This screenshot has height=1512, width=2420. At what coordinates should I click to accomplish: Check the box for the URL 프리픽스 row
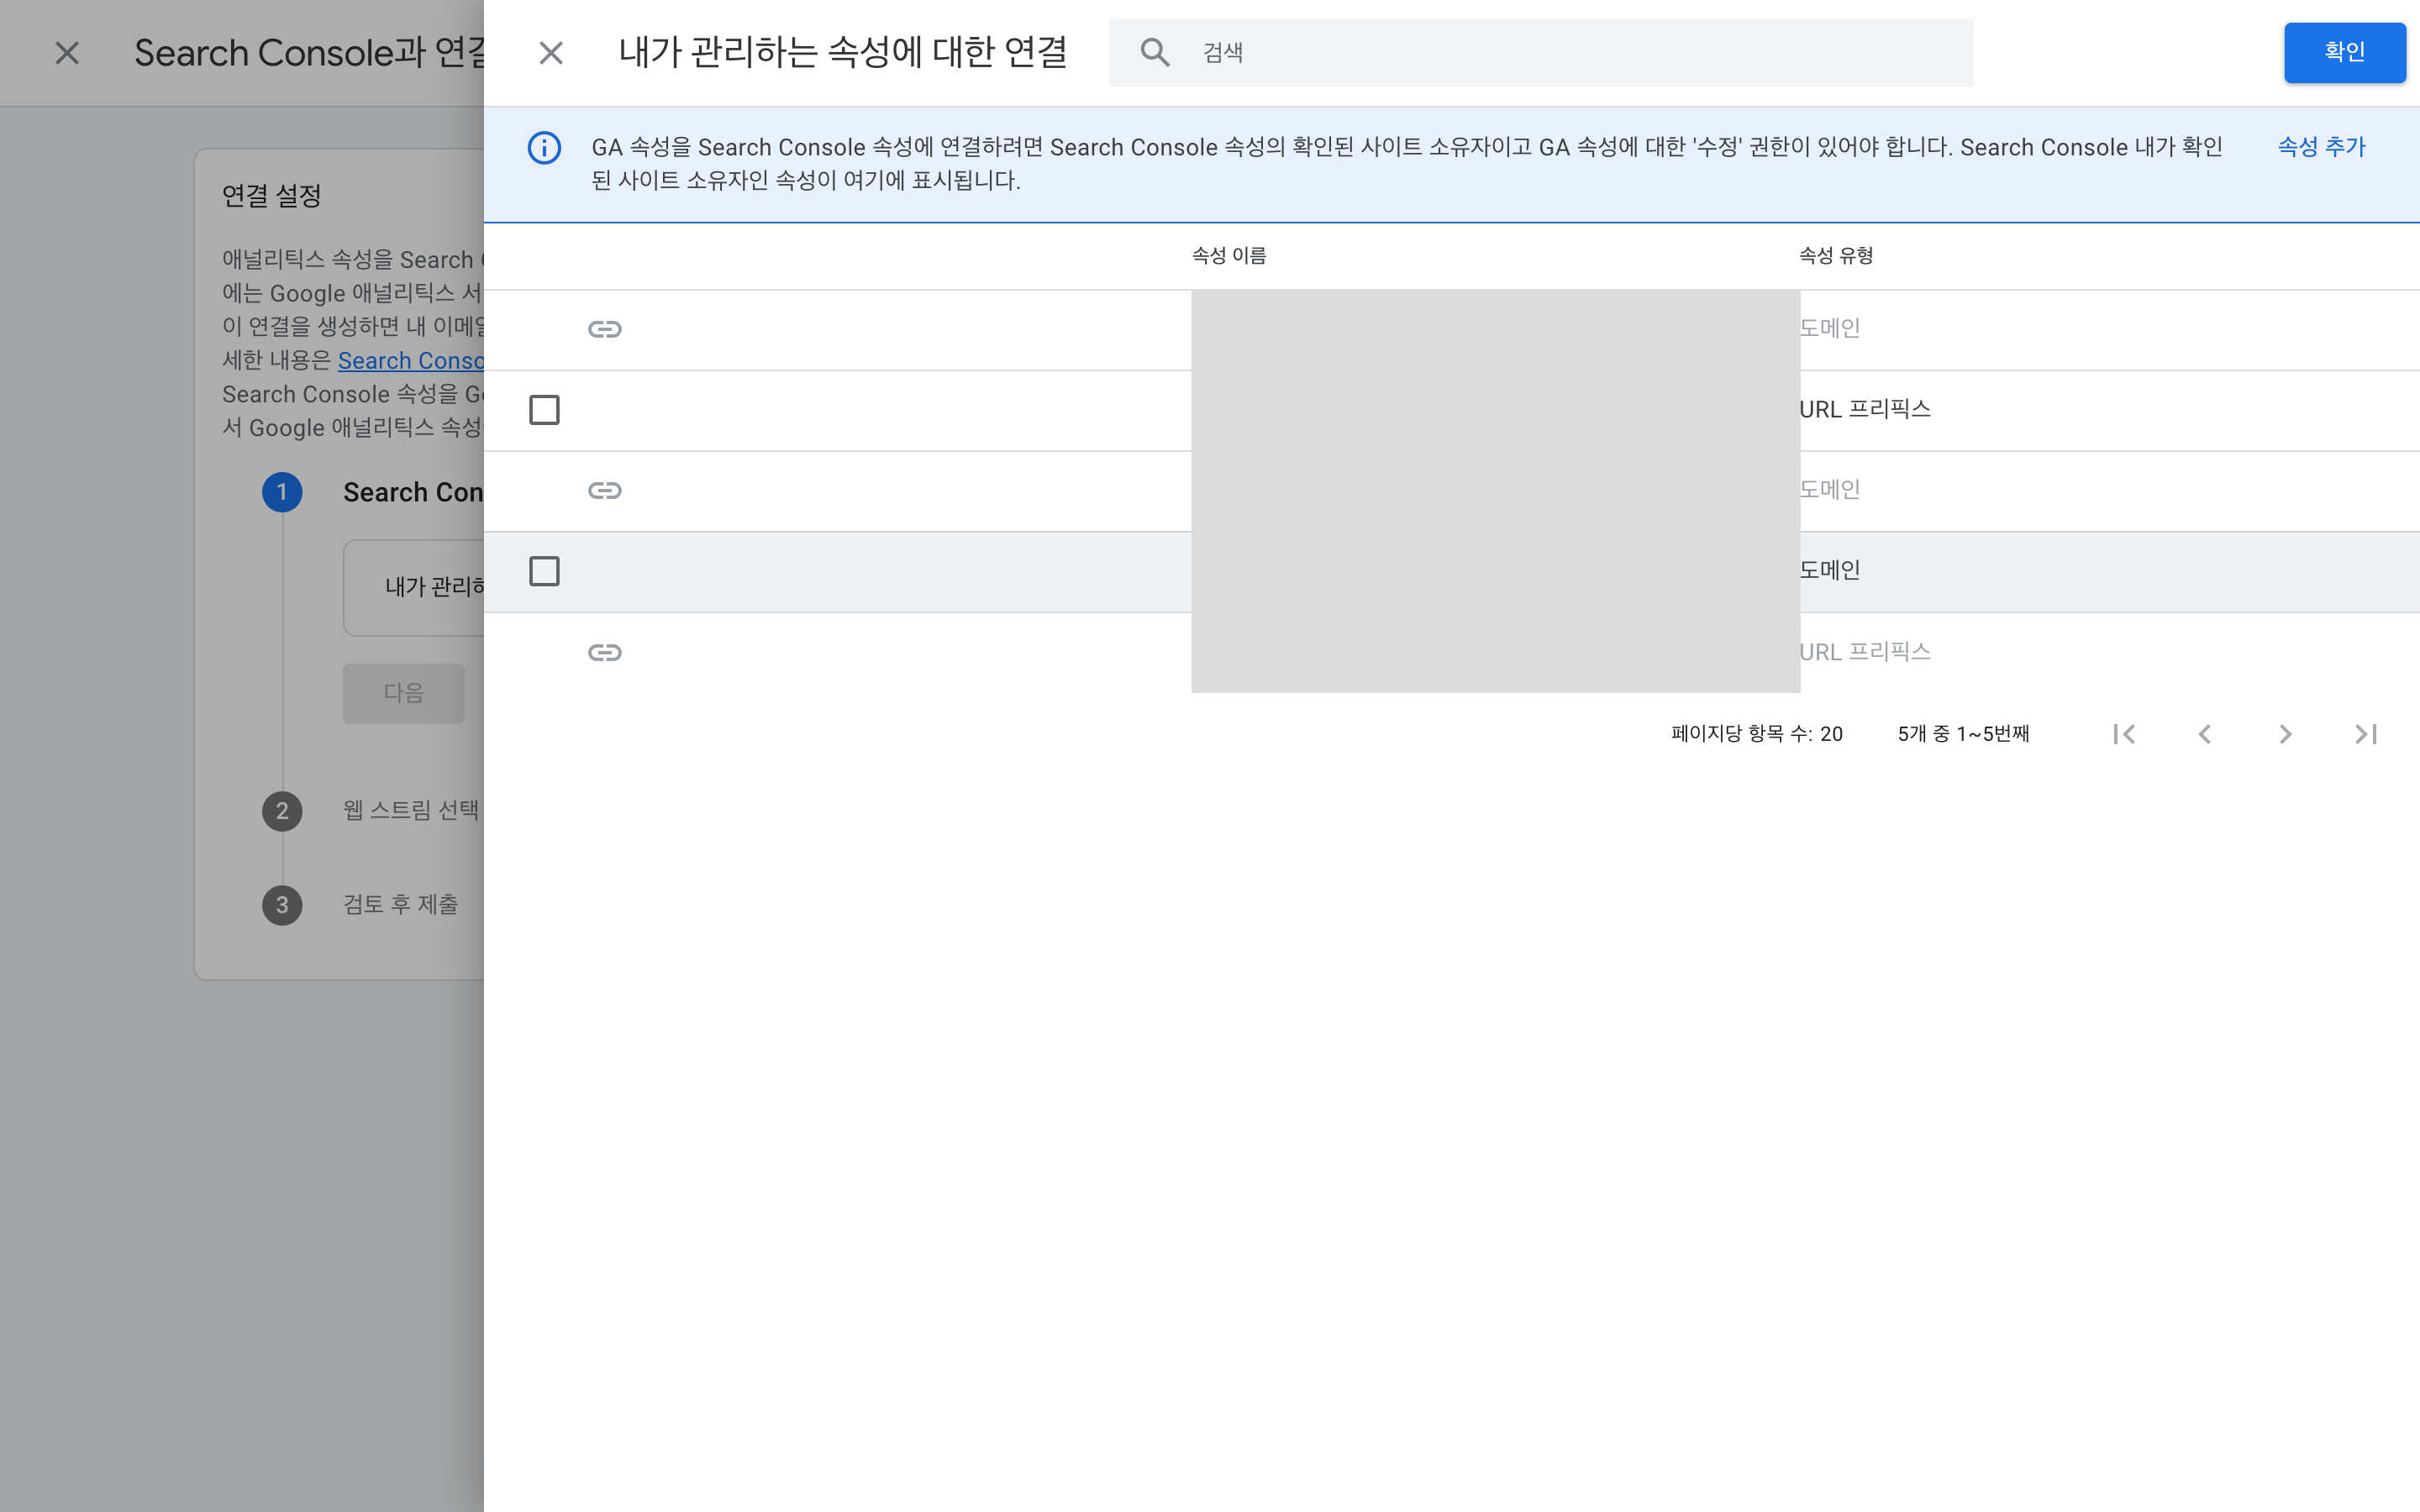click(x=544, y=410)
